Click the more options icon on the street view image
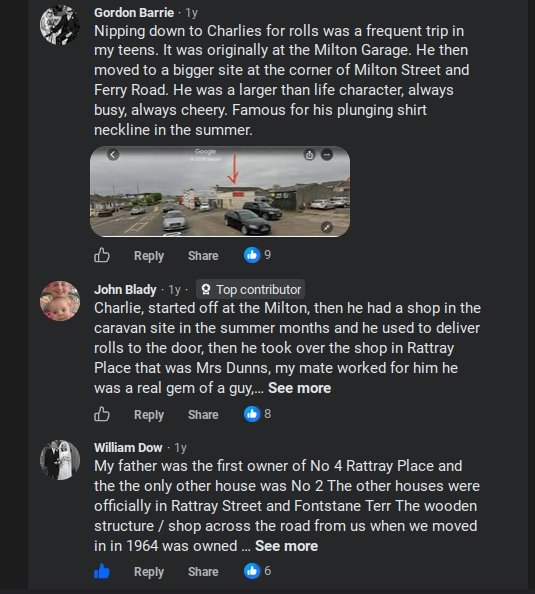The image size is (535, 594). click(327, 155)
